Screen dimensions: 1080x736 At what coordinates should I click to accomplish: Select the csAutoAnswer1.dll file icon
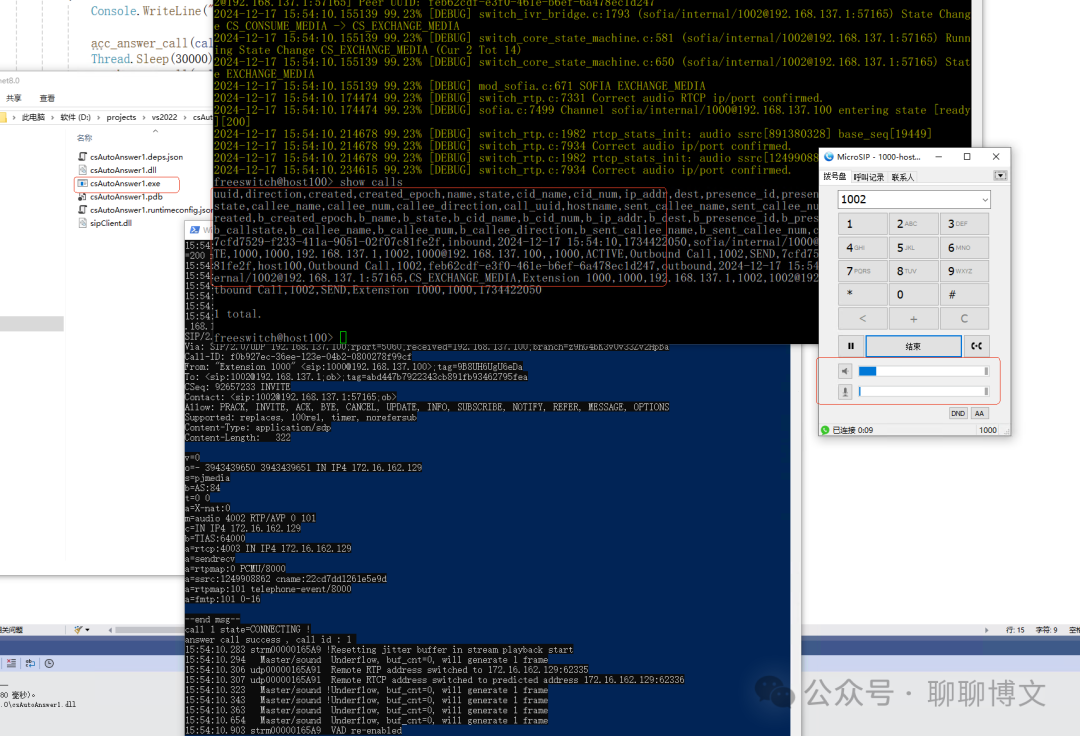click(83, 170)
